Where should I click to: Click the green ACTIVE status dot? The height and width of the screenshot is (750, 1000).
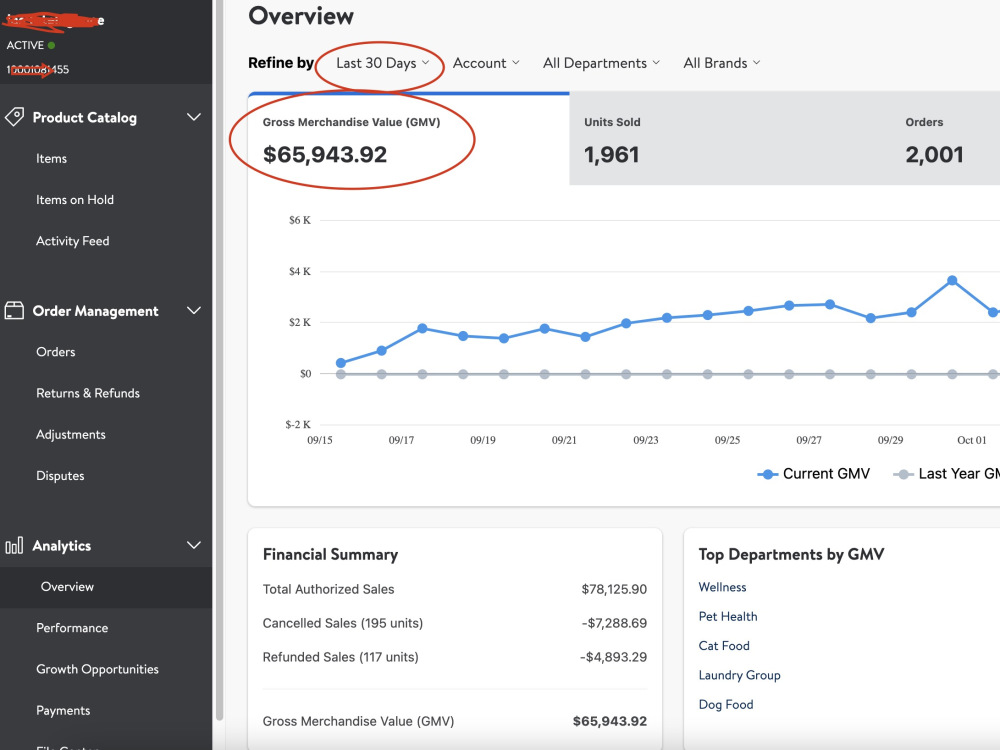(51, 45)
